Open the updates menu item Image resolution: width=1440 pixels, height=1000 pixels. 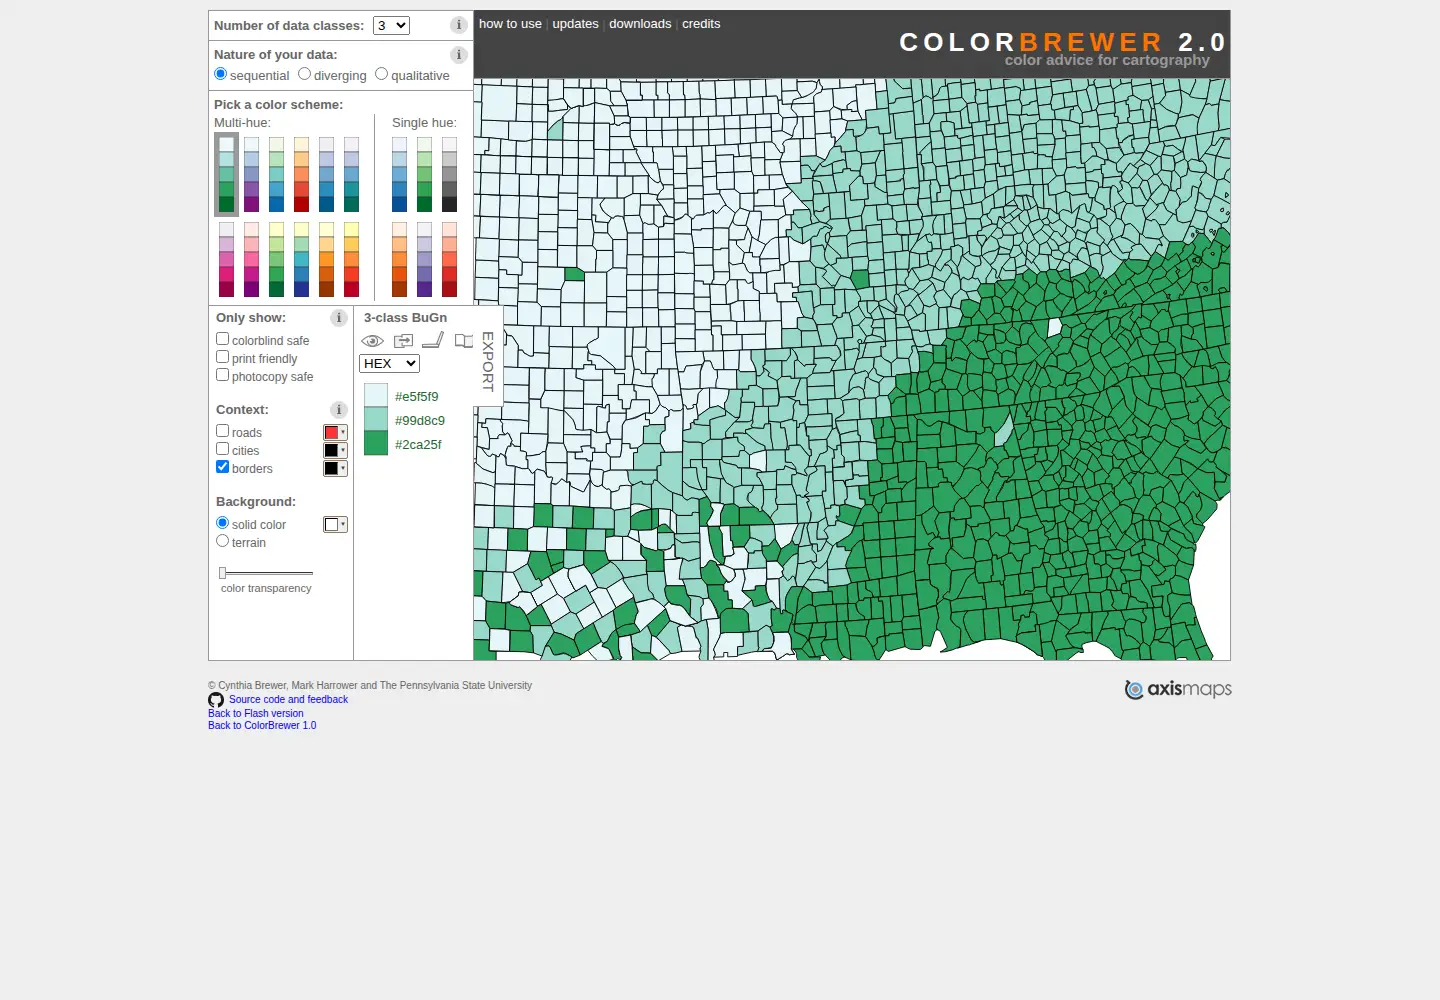575,24
